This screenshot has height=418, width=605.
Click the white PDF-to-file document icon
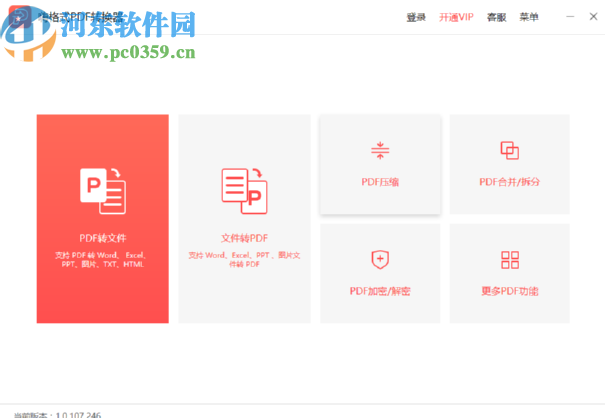pos(103,191)
